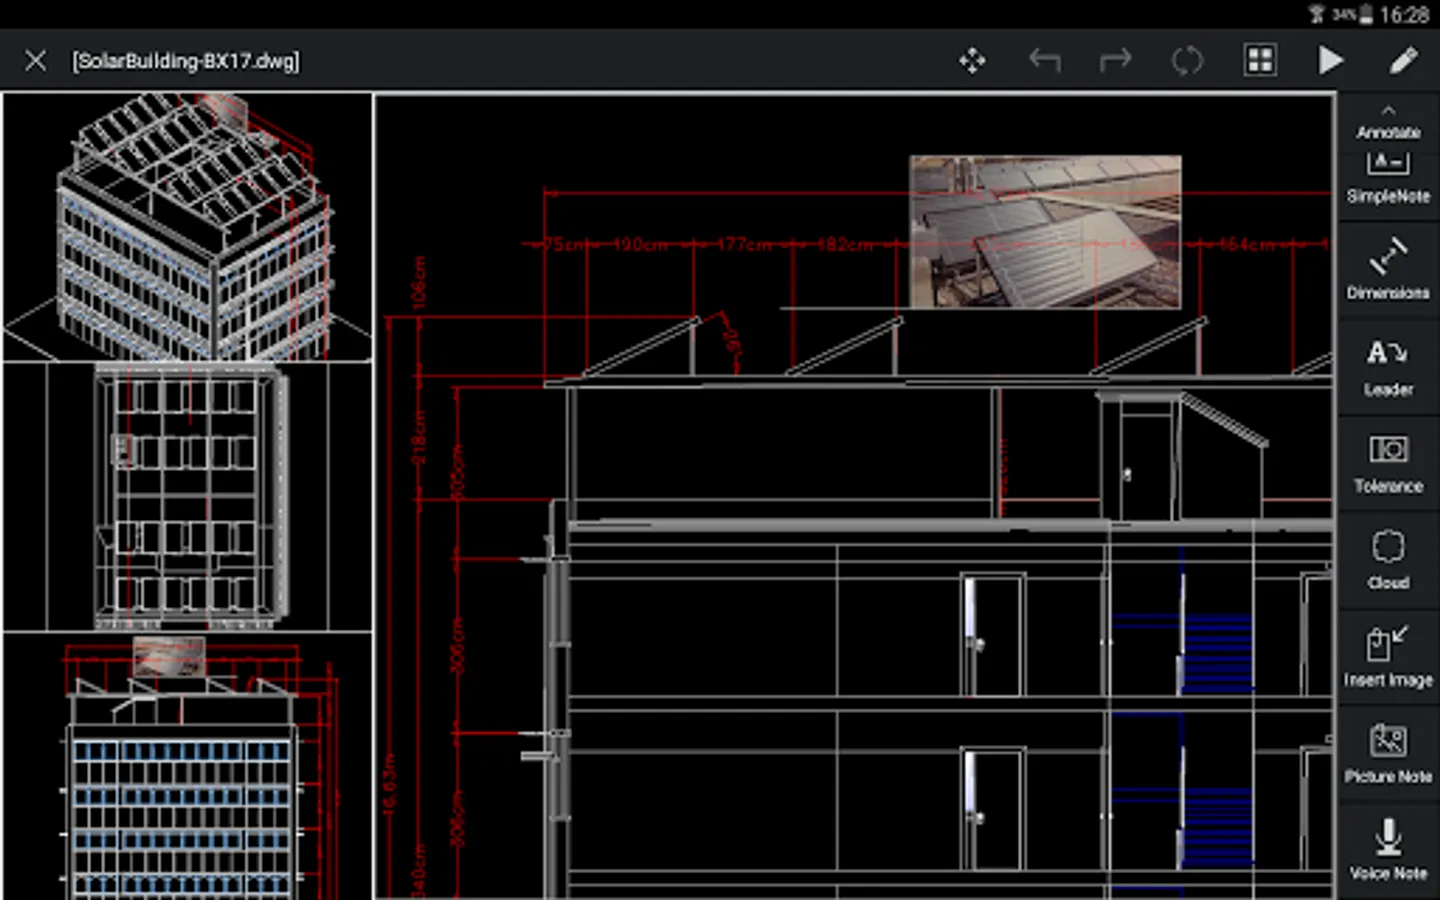This screenshot has width=1440, height=900.
Task: Open the isometric 3D building viewport
Action: [x=188, y=228]
